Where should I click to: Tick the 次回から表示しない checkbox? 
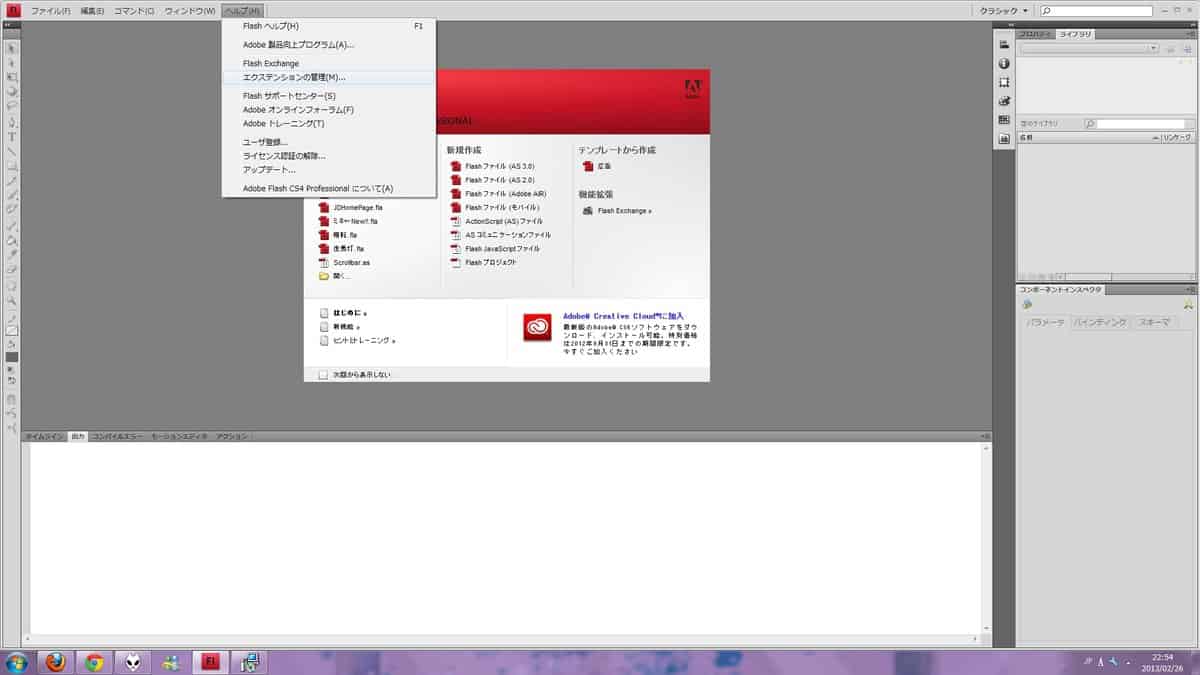(x=322, y=375)
